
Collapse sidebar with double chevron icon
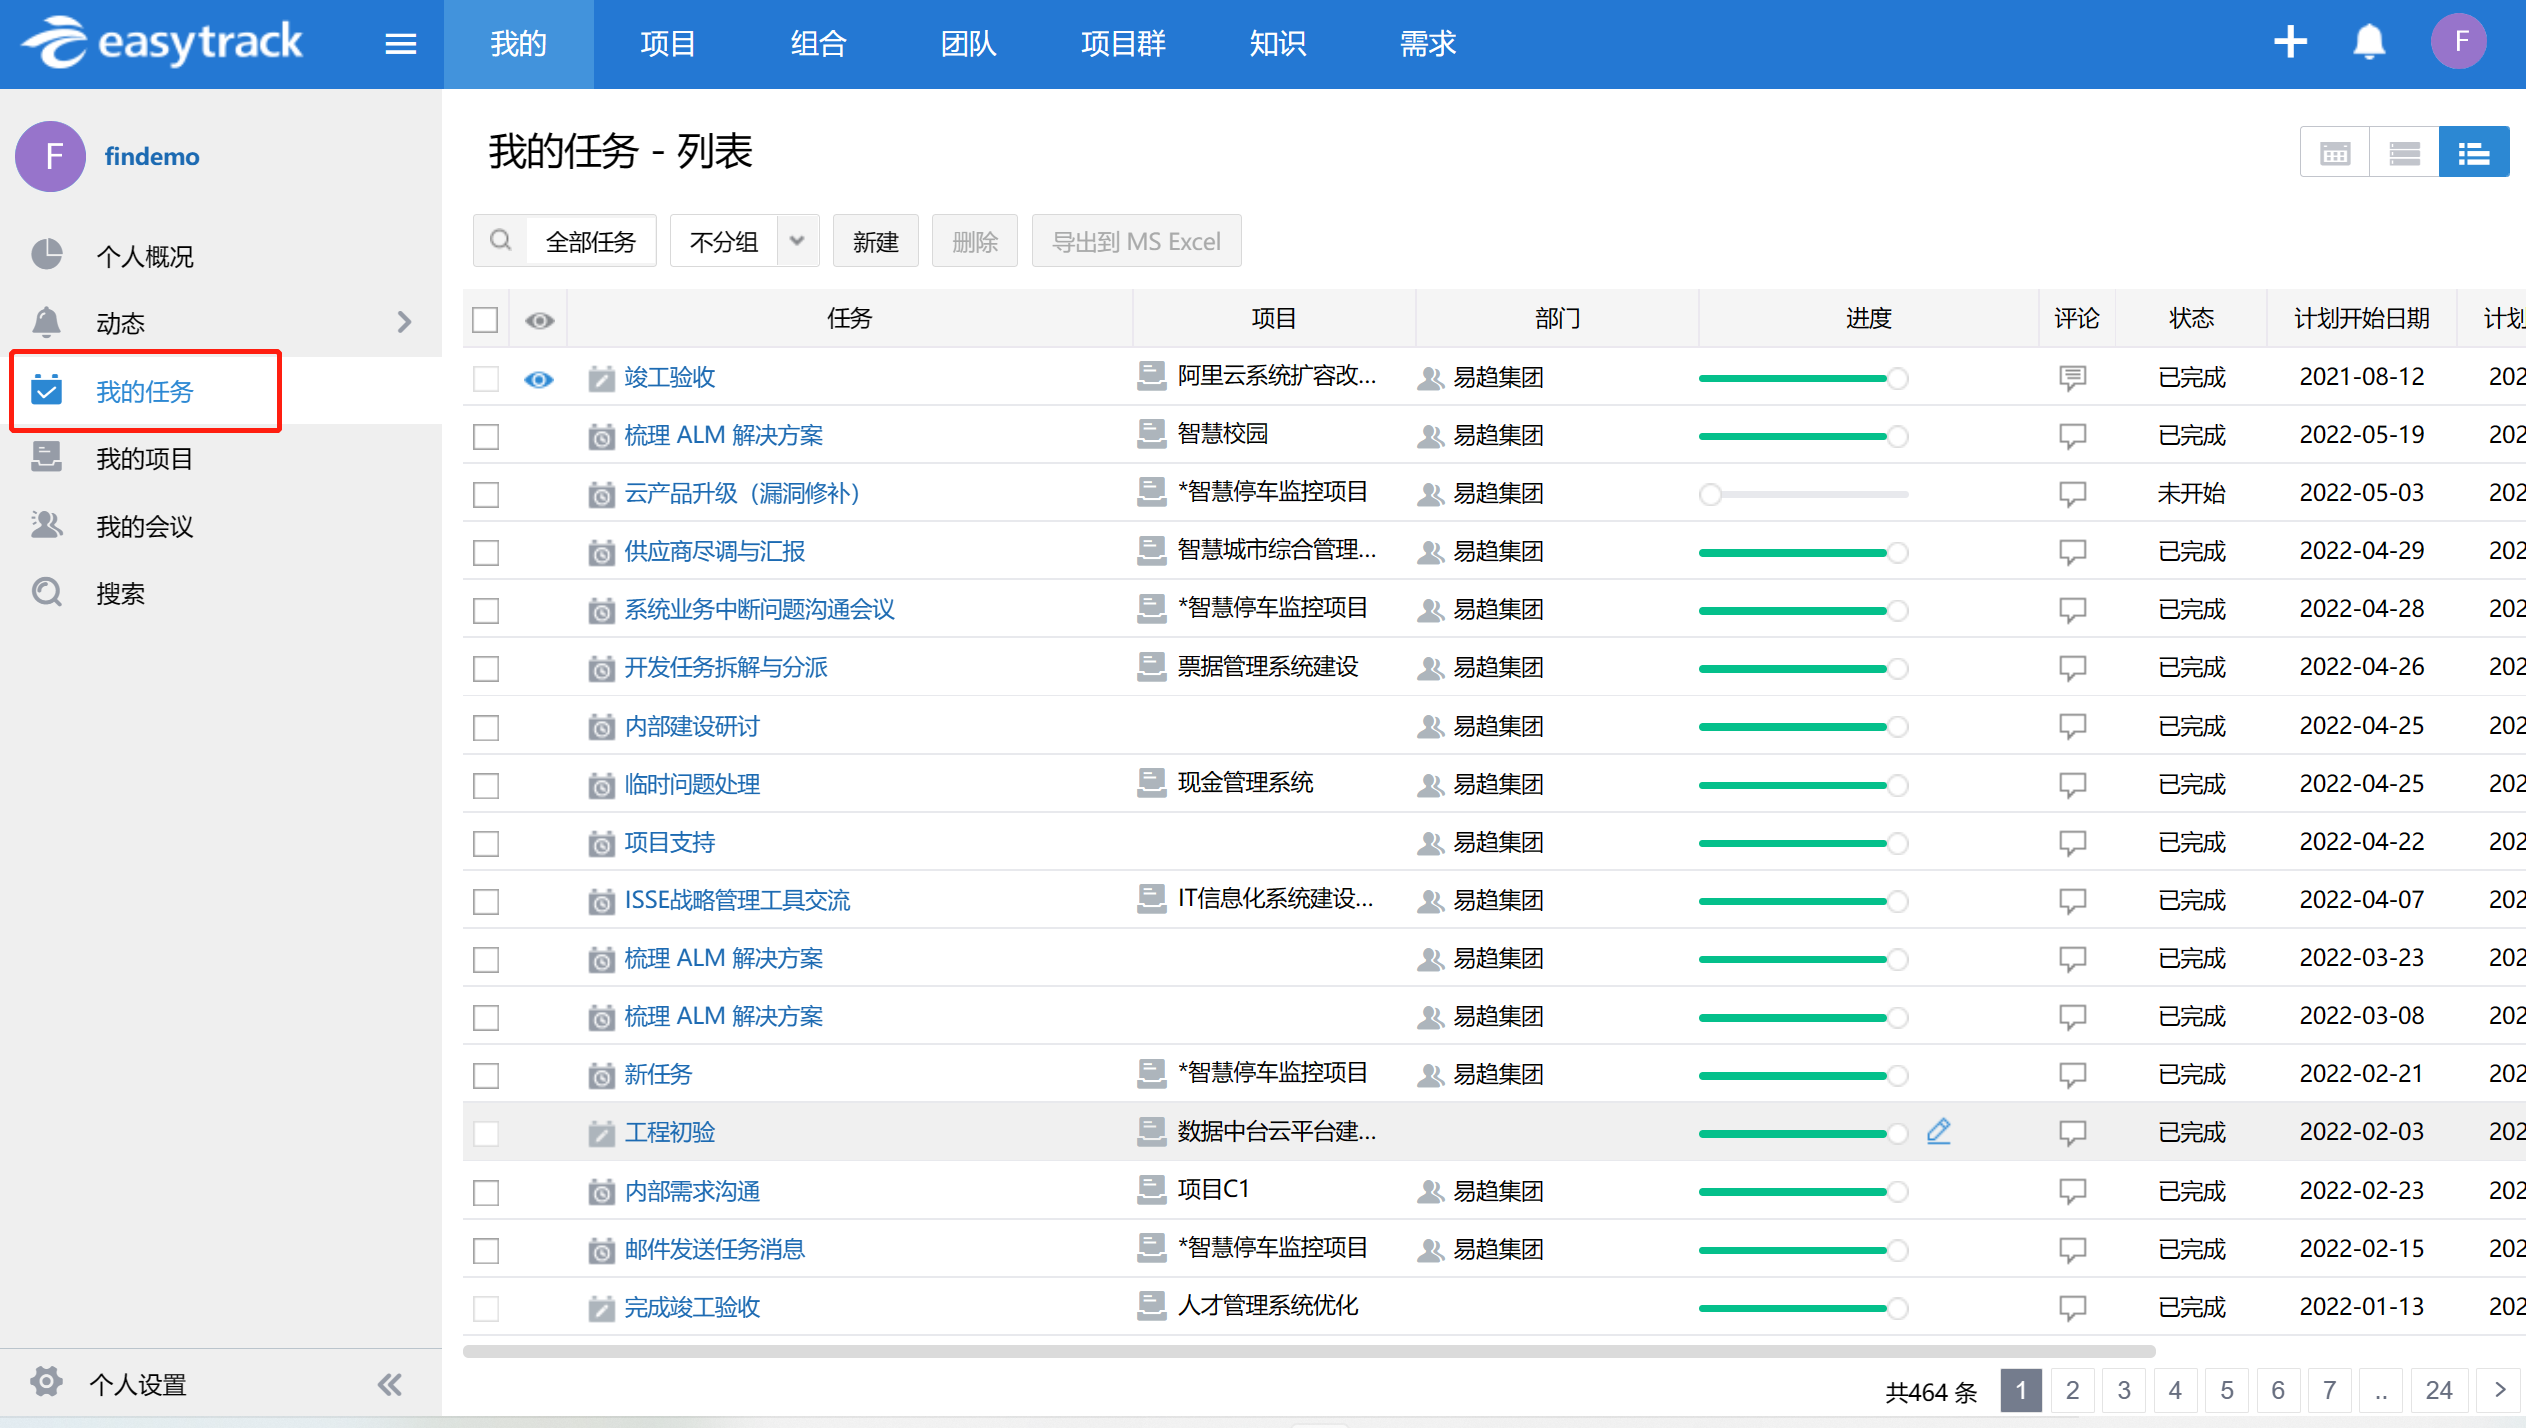(389, 1384)
